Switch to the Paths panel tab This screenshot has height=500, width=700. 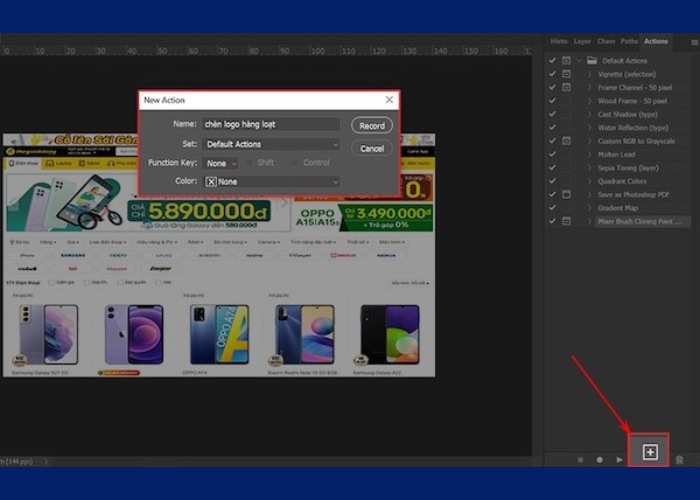(x=630, y=41)
